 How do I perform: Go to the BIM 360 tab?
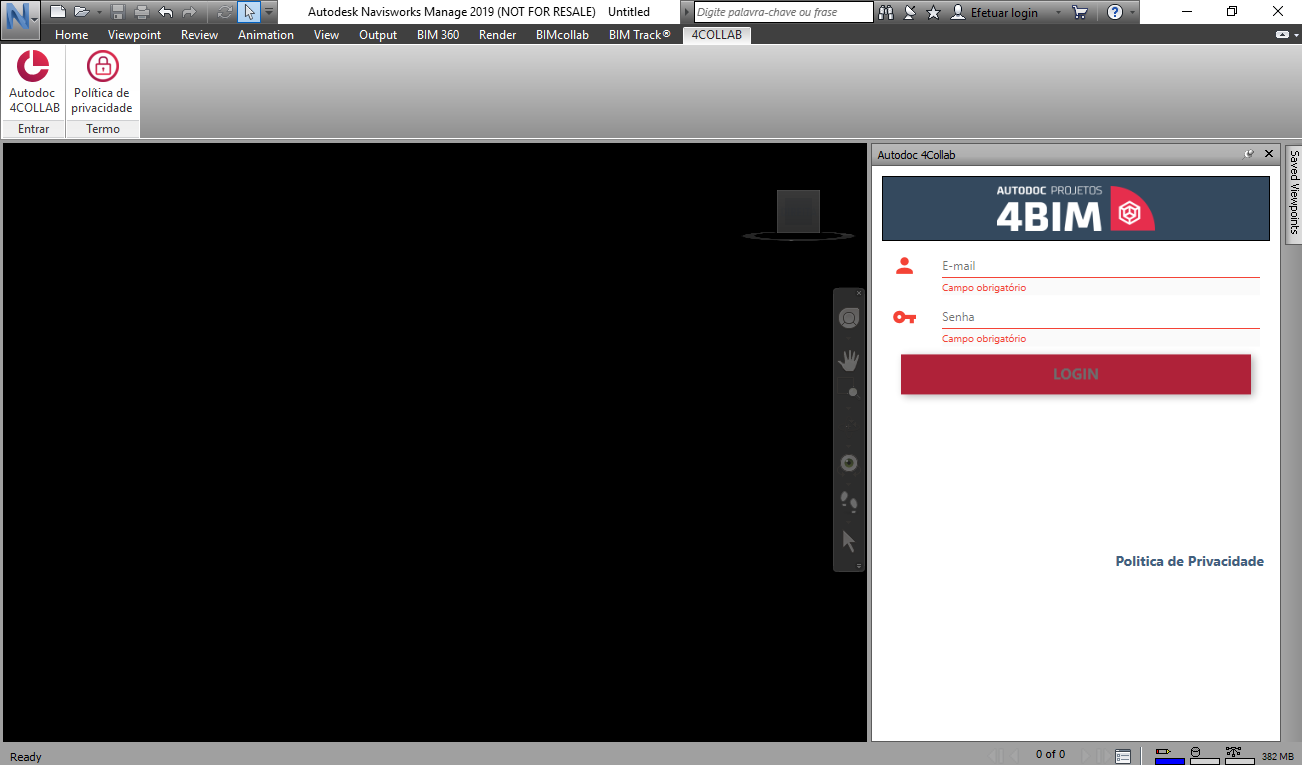click(x=438, y=35)
